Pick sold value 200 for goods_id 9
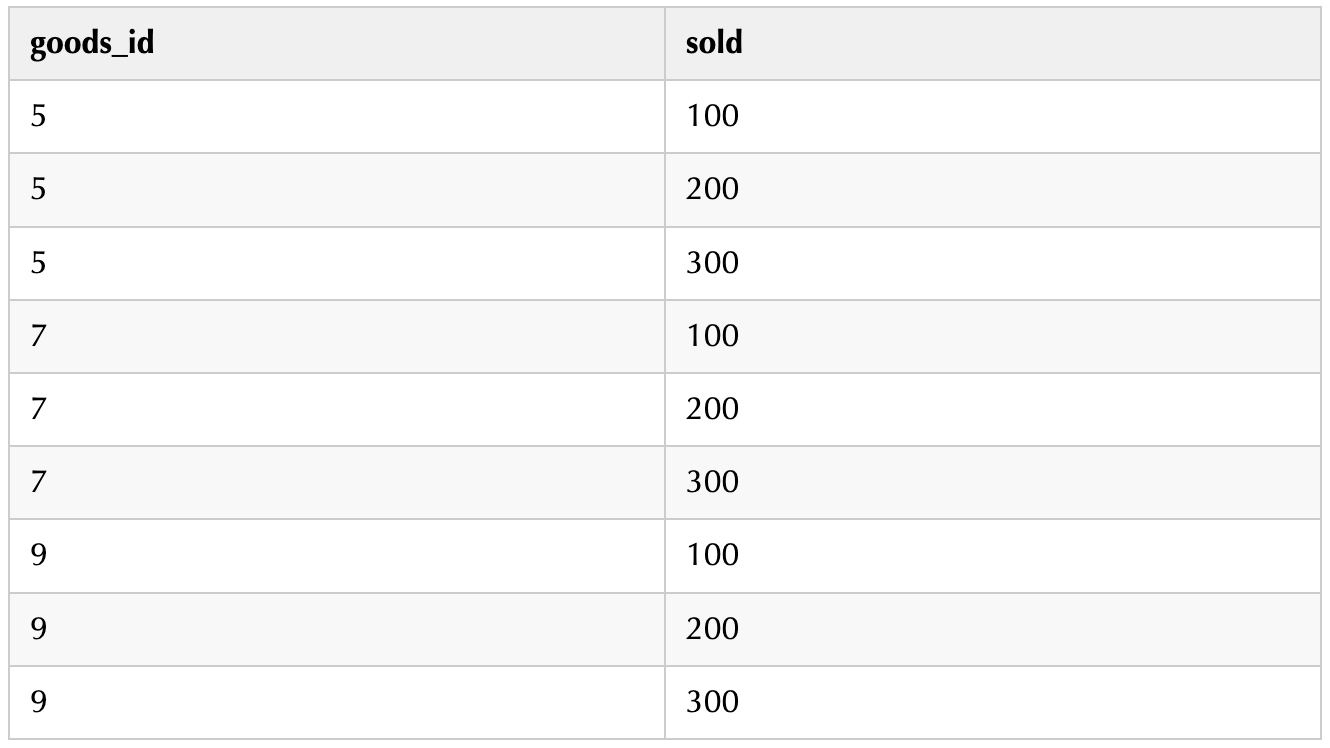Screen dimensions: 1330x748 pos(712,629)
